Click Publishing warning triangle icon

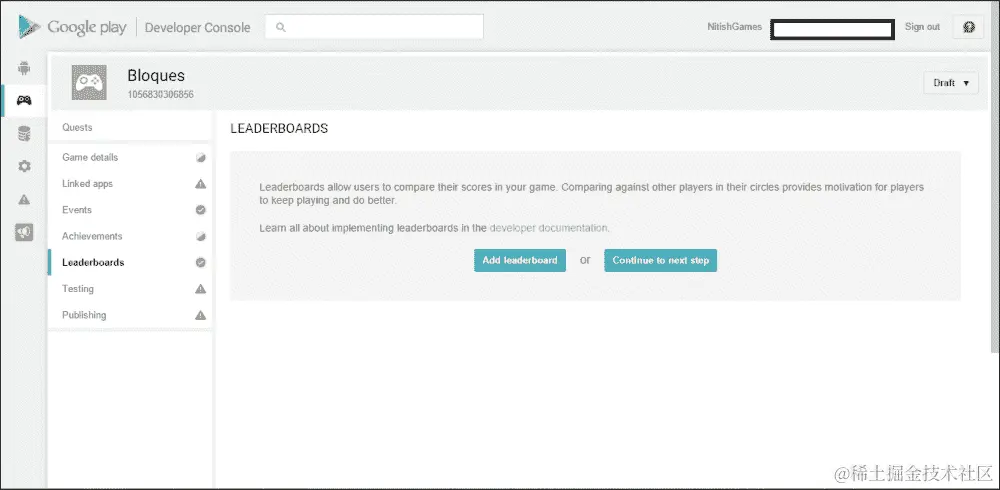point(200,315)
